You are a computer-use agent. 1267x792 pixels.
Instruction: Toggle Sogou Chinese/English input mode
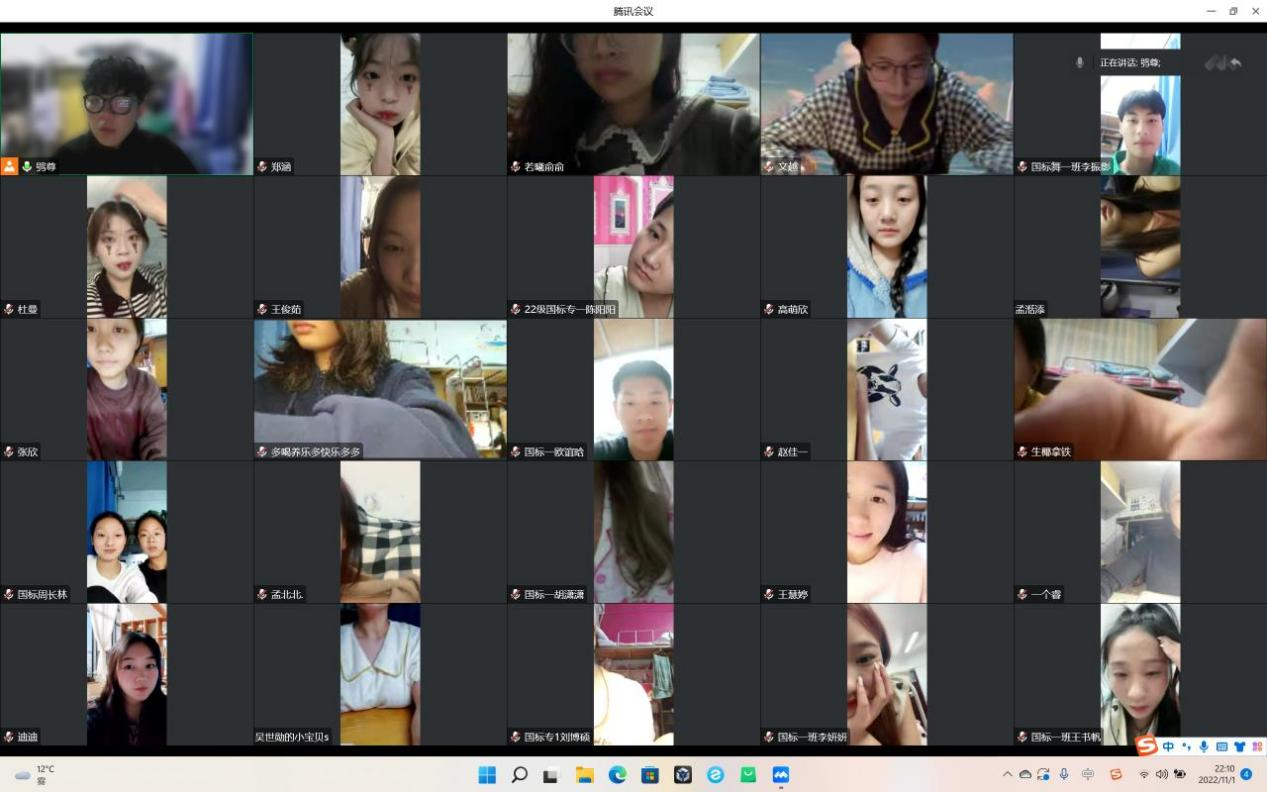coord(1168,746)
